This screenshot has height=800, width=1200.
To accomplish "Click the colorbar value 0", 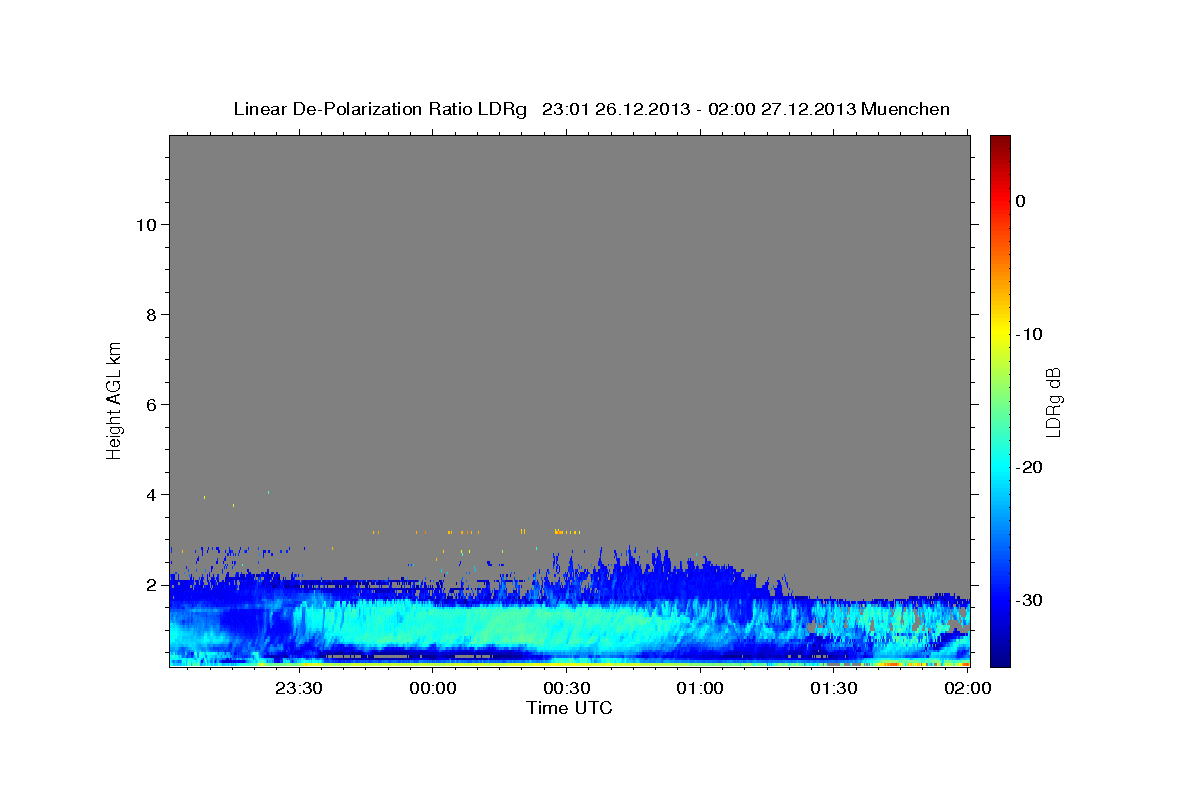I will coord(1020,201).
